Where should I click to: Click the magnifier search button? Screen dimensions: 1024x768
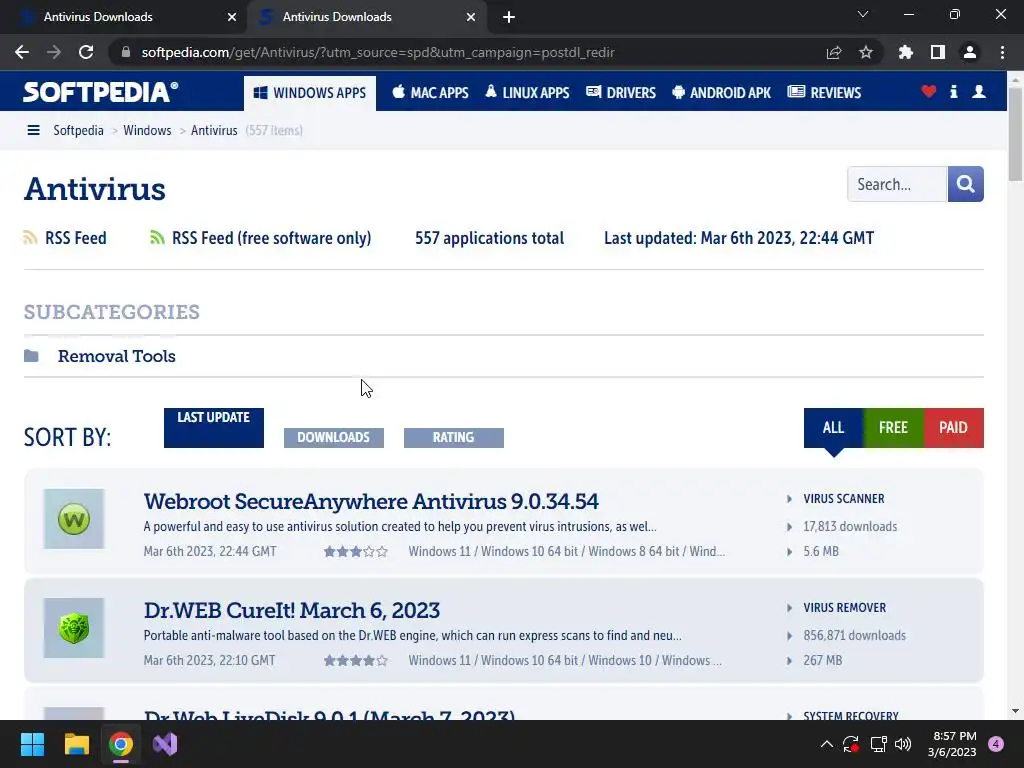[965, 184]
